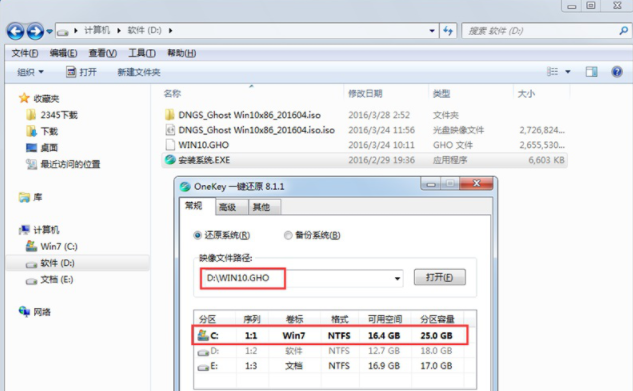
Task: Click the 可用空间 column header
Action: click(x=385, y=319)
